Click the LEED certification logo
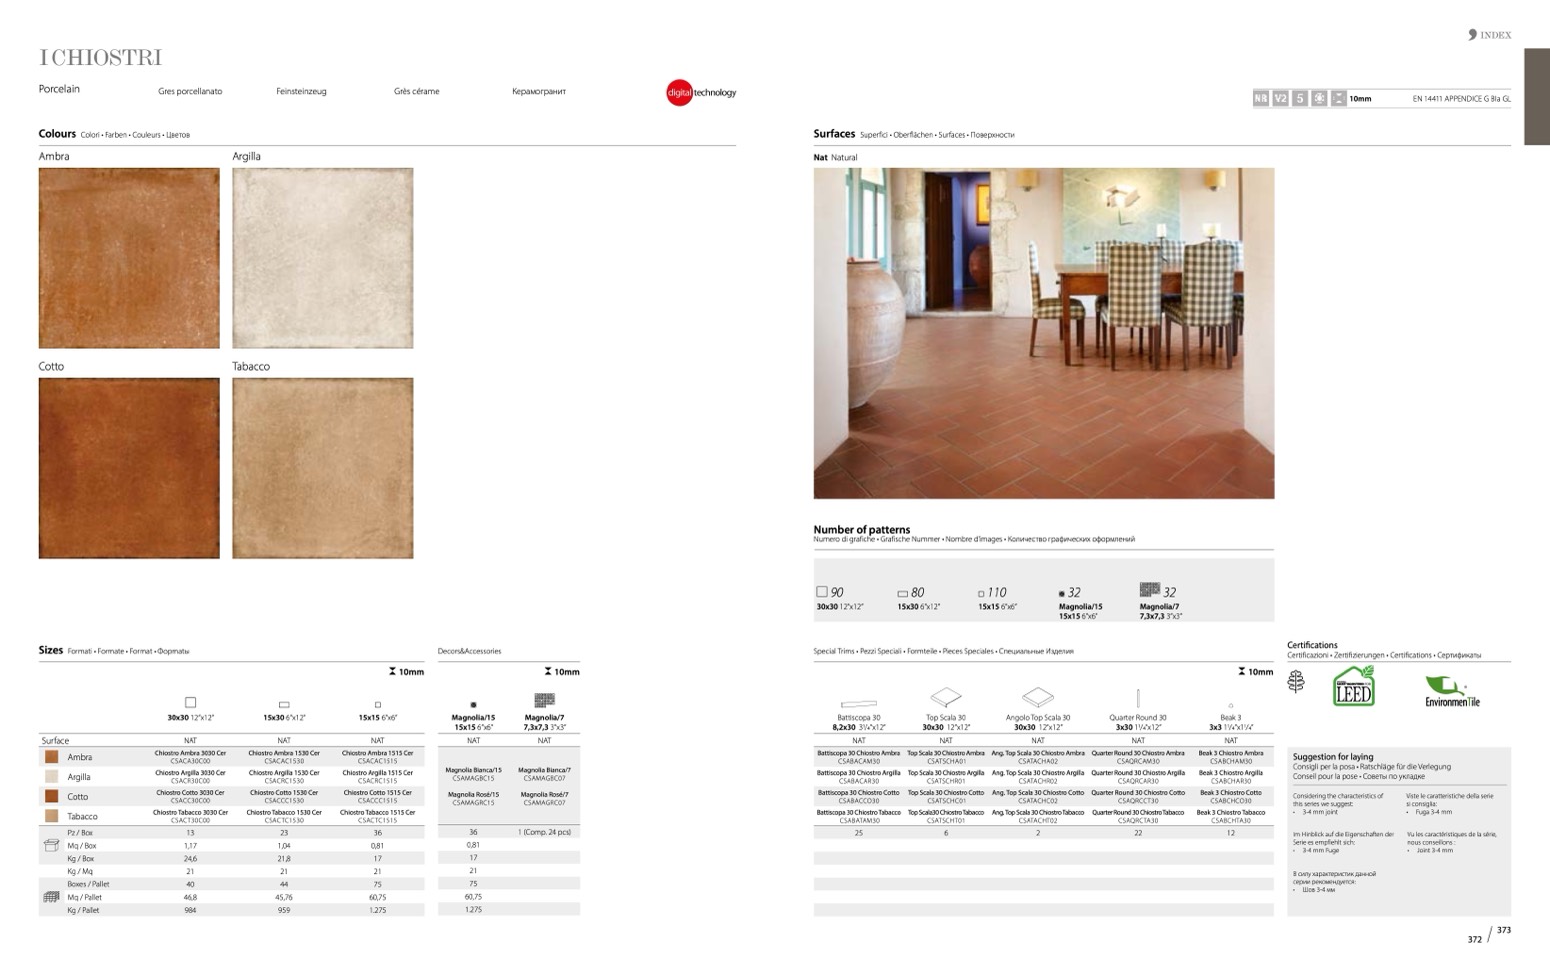 (1353, 687)
